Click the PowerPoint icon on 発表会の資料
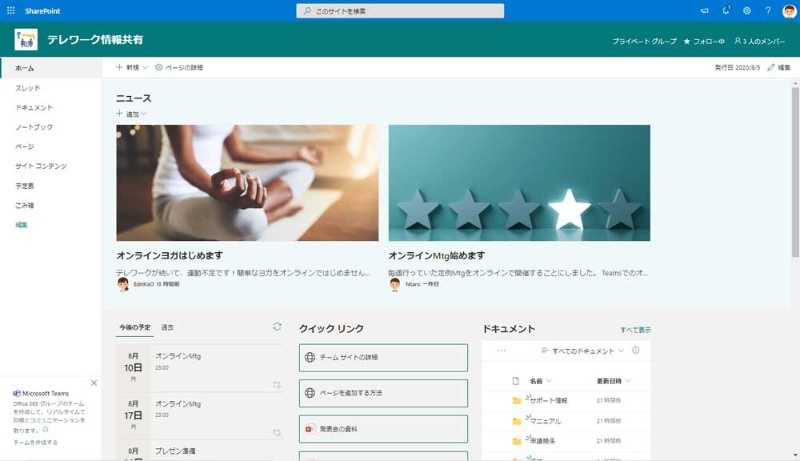Screen dimensions: 800x461 (x=310, y=429)
